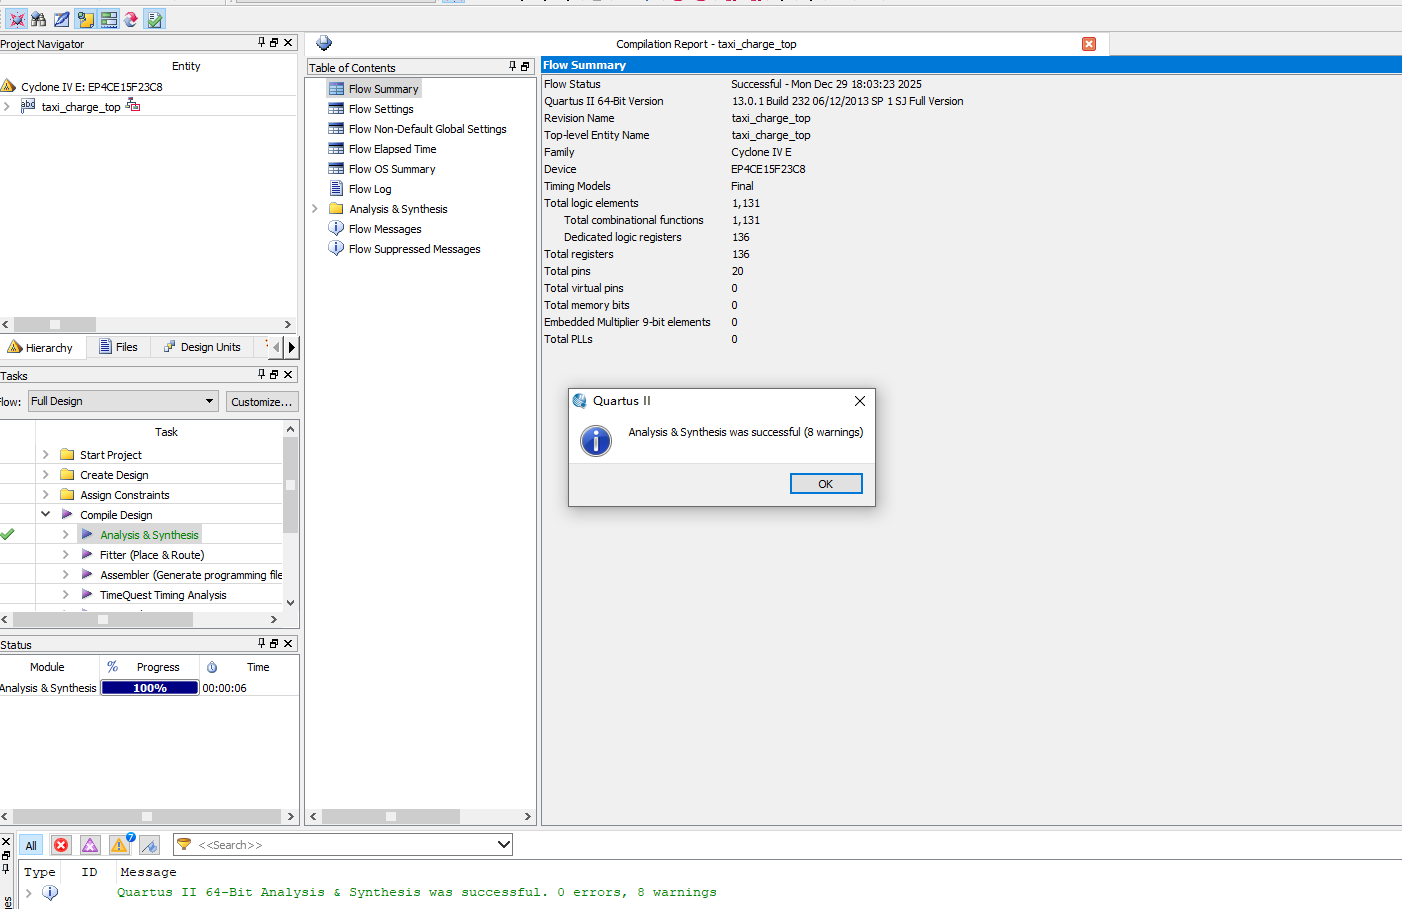The width and height of the screenshot is (1402, 909).
Task: Pin the Project Navigator panel
Action: coord(262,42)
